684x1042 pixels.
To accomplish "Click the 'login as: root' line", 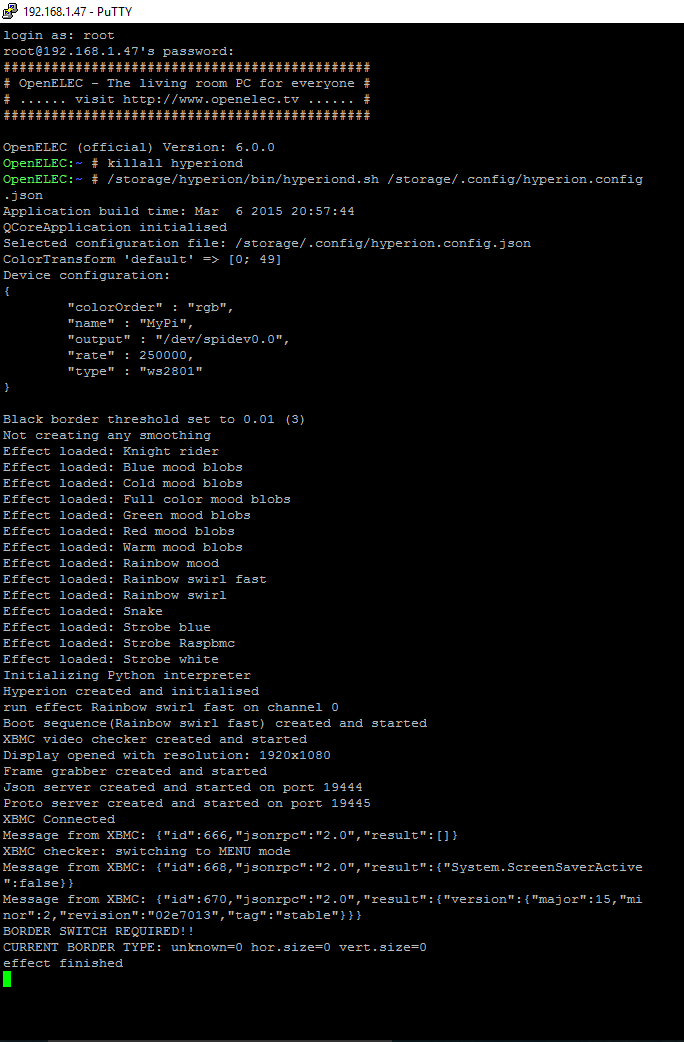I will click(x=58, y=35).
